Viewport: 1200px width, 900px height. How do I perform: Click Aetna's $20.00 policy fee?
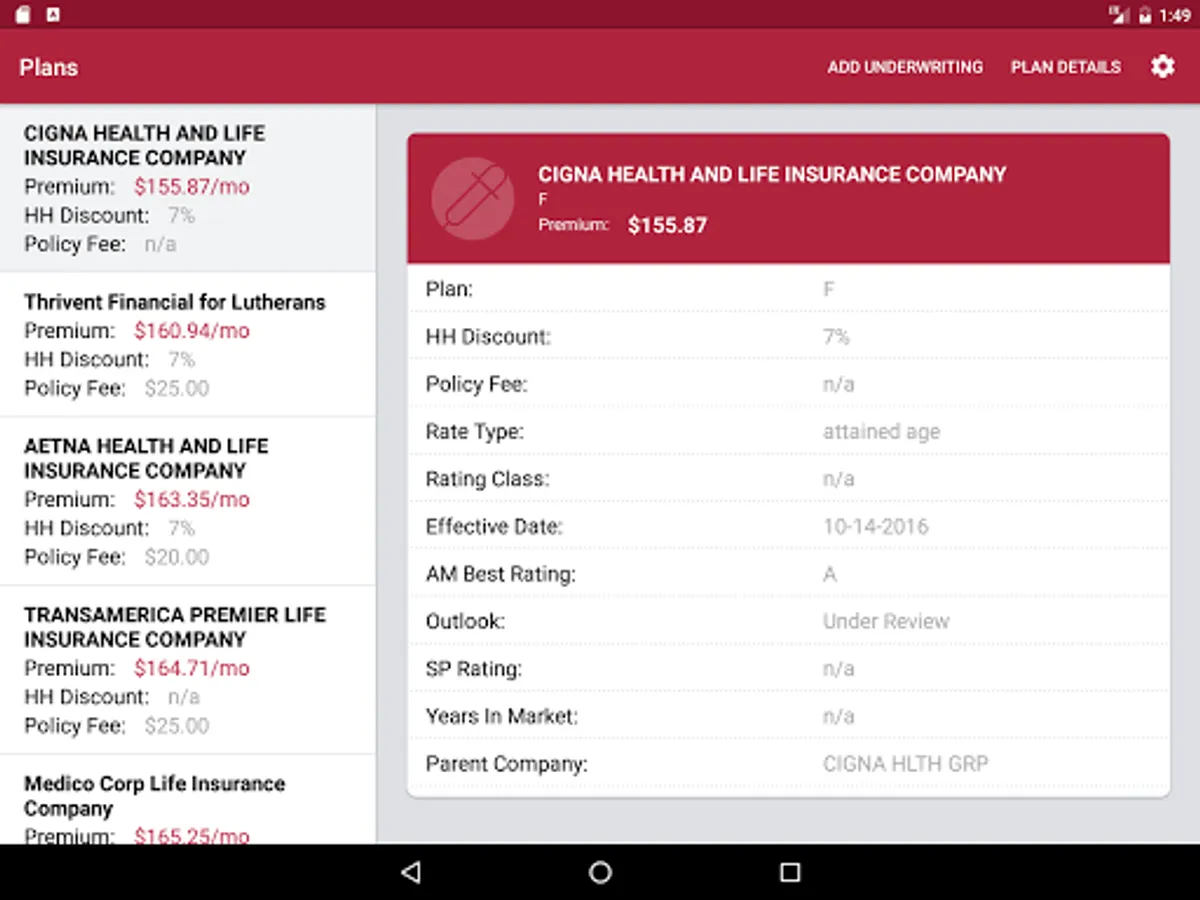(177, 557)
